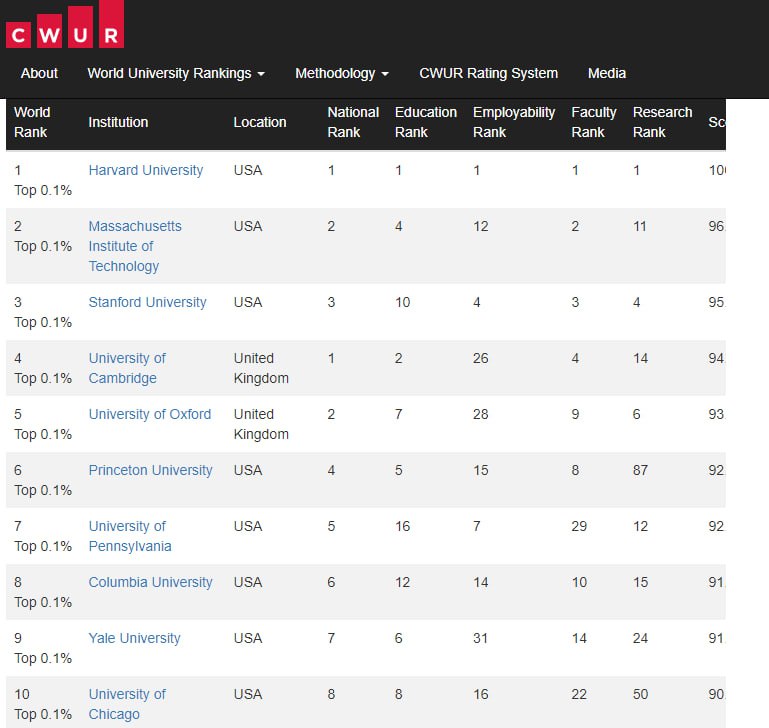
Task: Open Massachusetts Institute of Technology link
Action: pyautogui.click(x=135, y=246)
